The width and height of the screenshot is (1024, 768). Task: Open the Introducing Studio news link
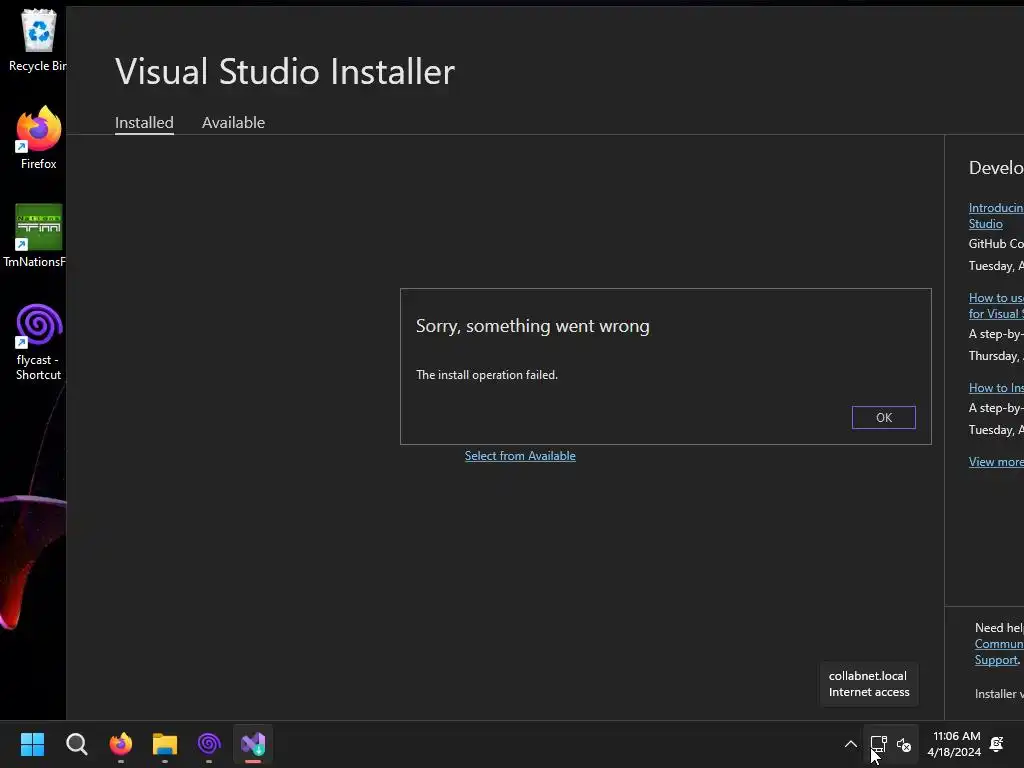point(995,216)
